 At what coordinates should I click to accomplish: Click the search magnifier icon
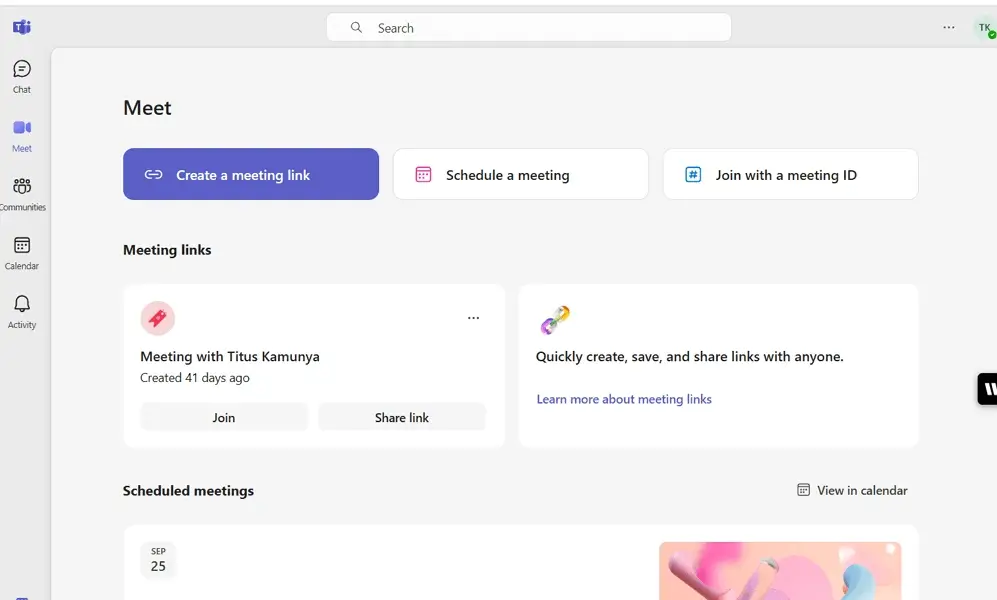click(356, 27)
